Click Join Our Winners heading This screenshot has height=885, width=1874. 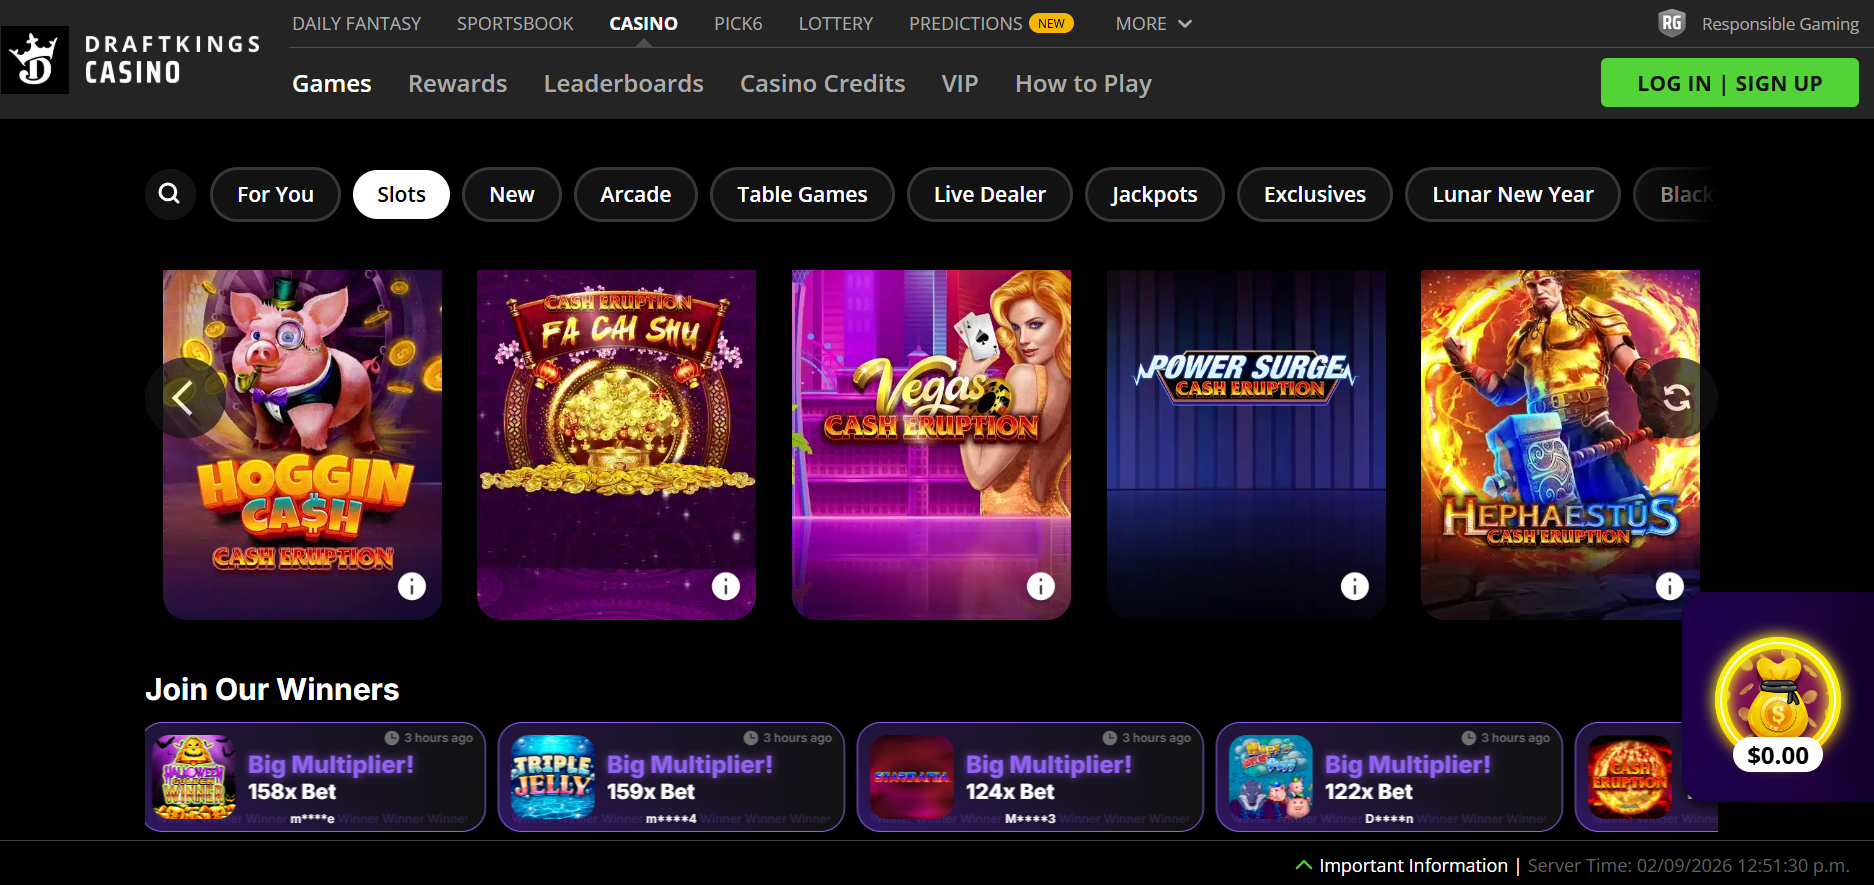[272, 689]
